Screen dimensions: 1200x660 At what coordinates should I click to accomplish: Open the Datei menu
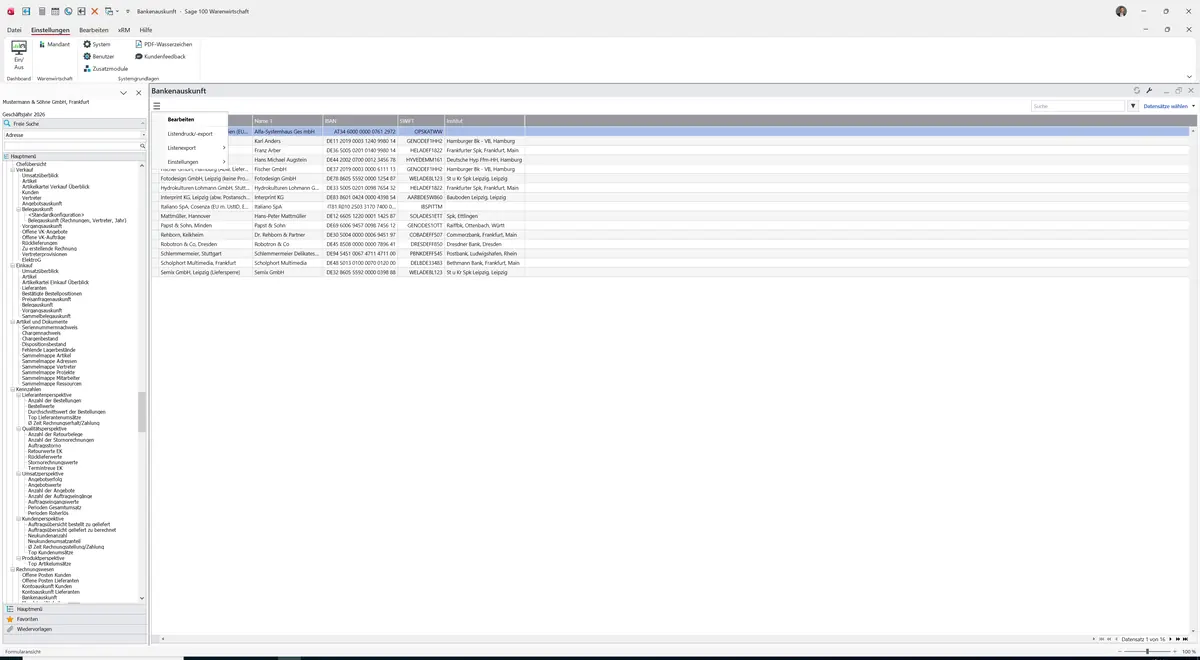[x=14, y=30]
